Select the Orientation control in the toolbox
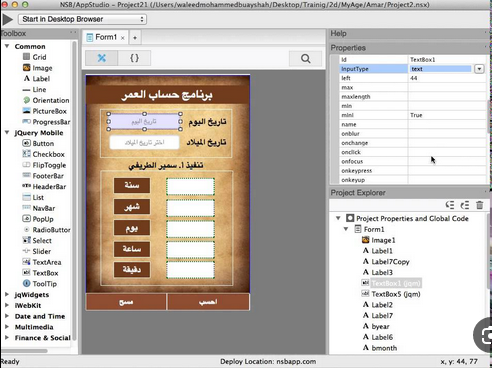 click(46, 100)
